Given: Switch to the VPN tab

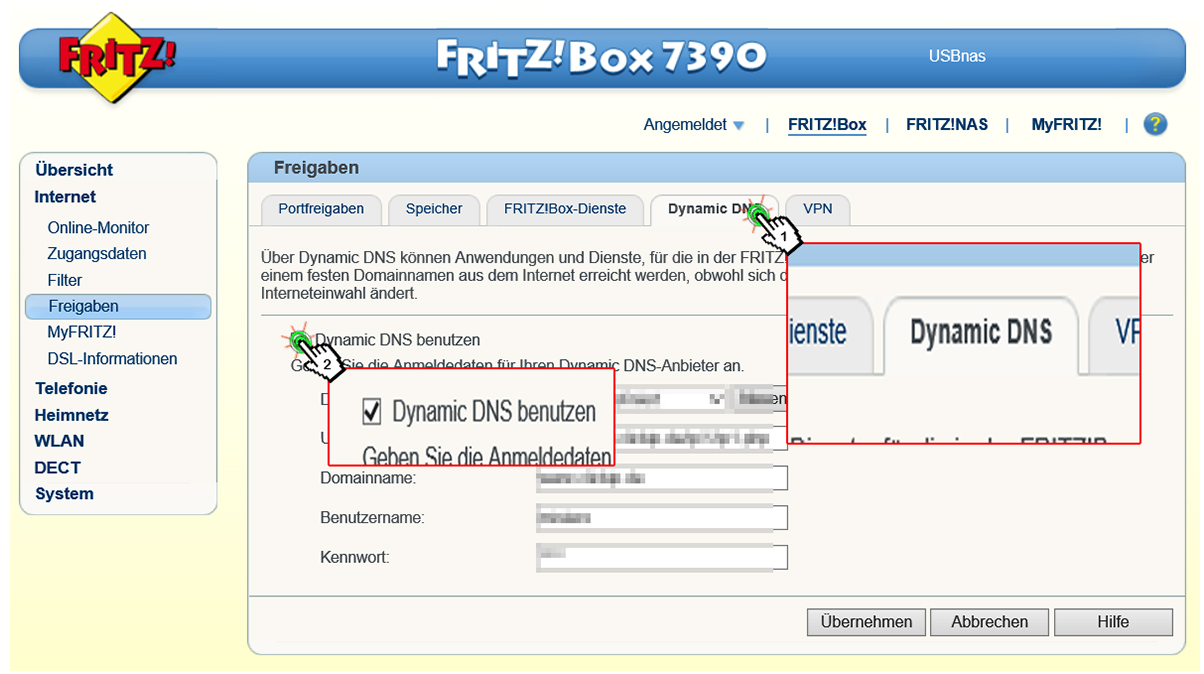Looking at the screenshot, I should 818,210.
